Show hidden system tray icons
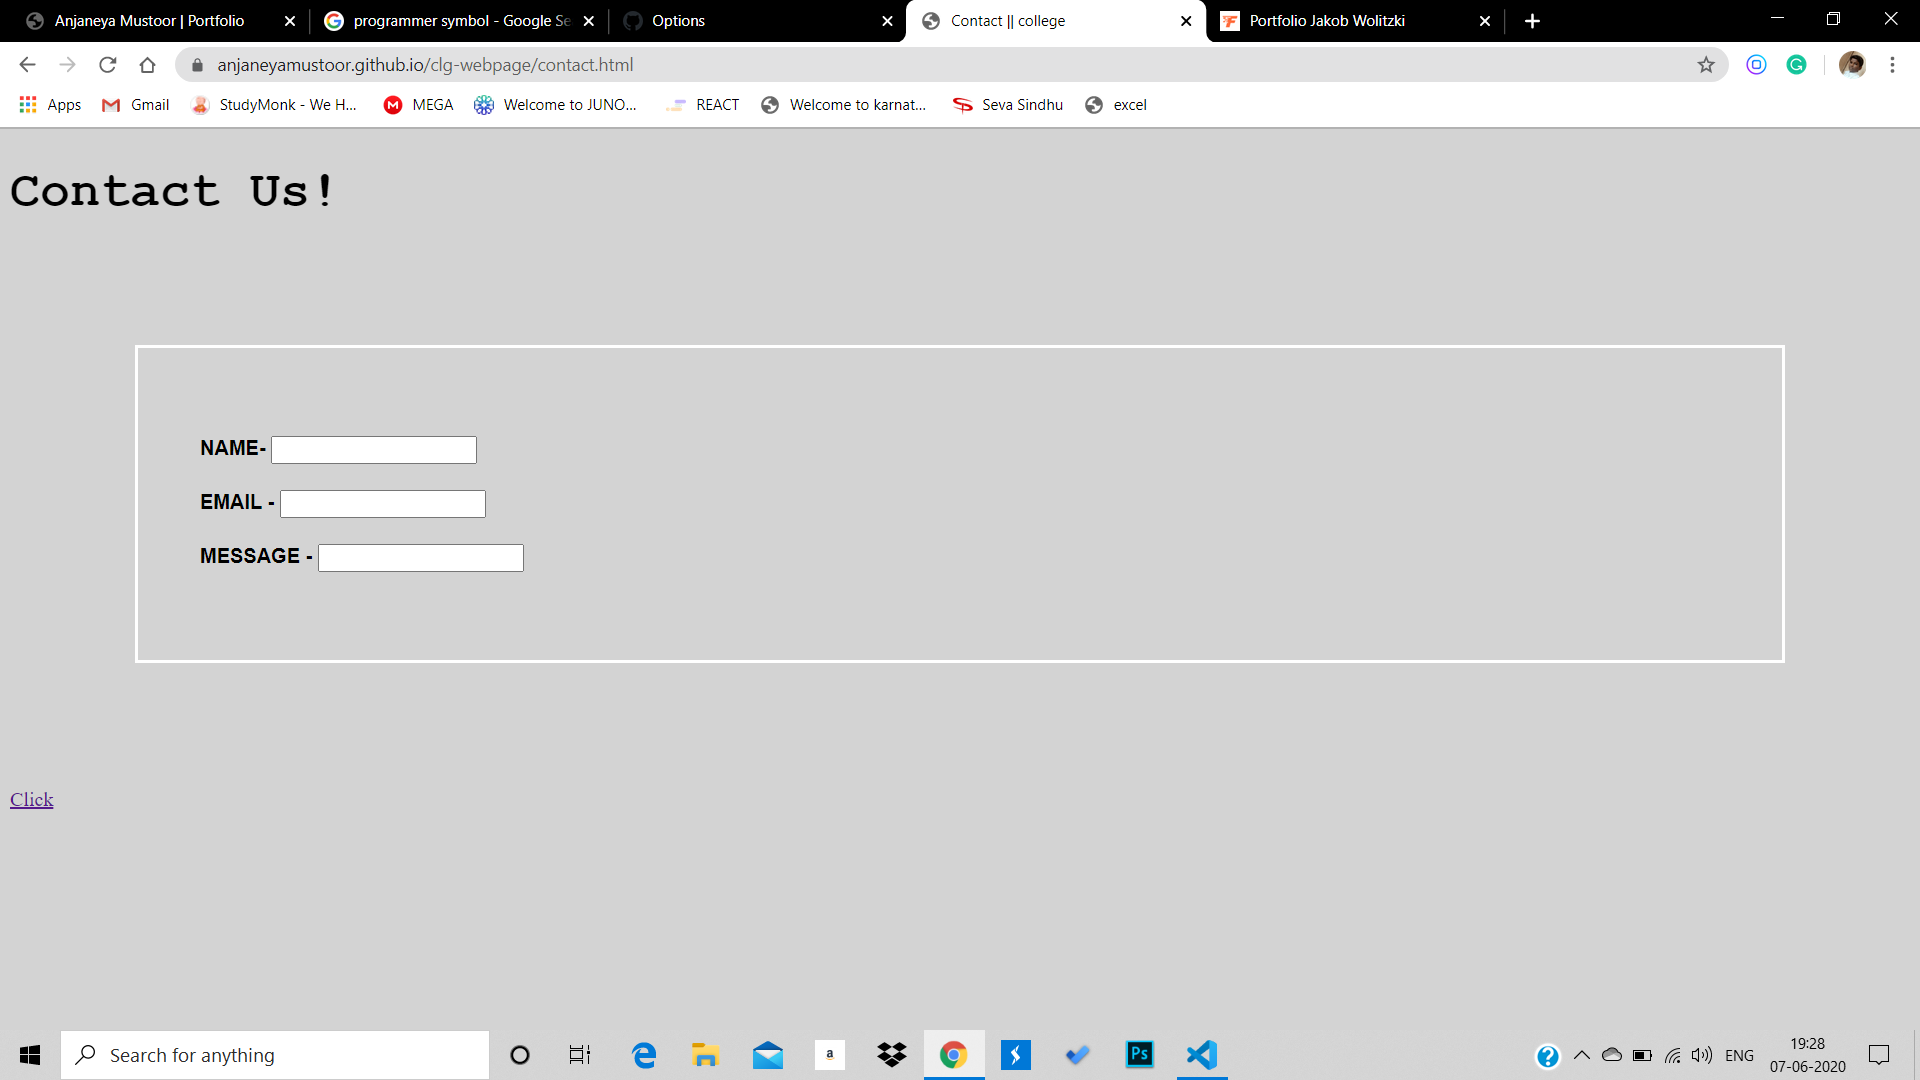The height and width of the screenshot is (1080, 1920). pos(1582,1055)
